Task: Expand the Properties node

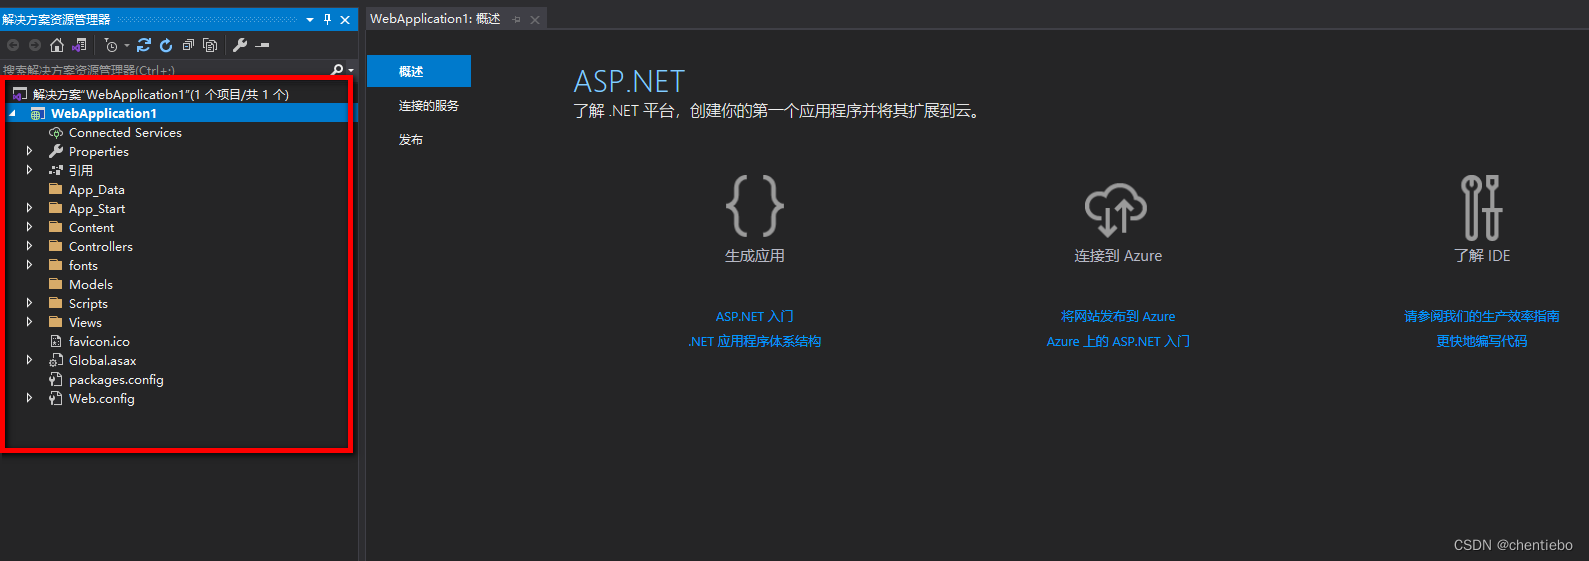Action: pyautogui.click(x=29, y=151)
